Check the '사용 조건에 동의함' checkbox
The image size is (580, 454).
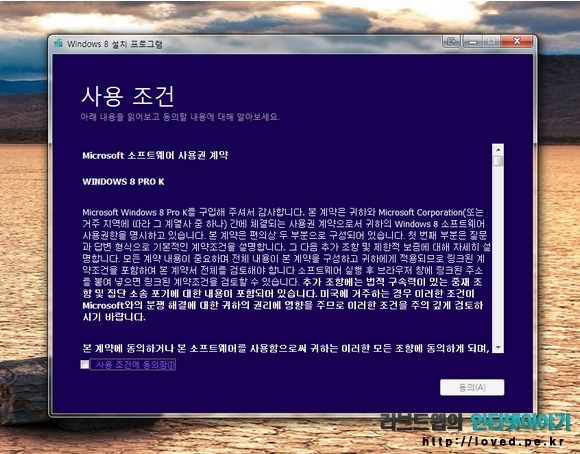pyautogui.click(x=85, y=364)
